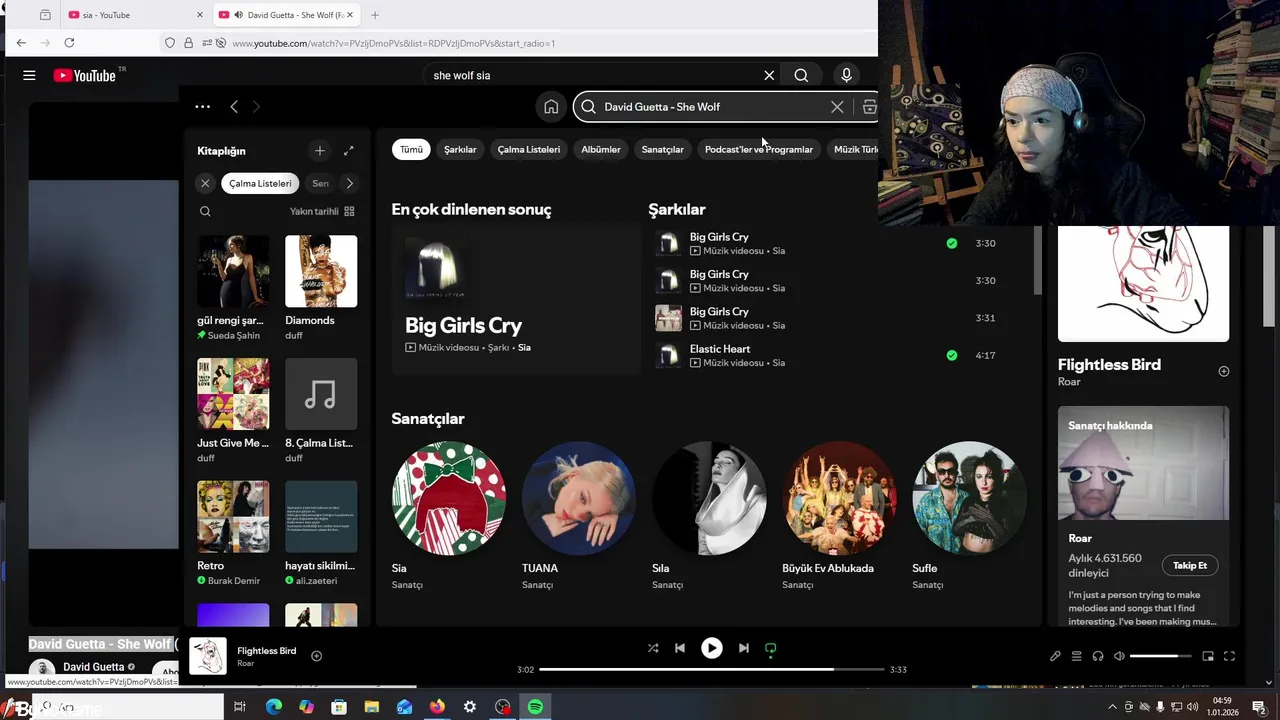Image resolution: width=1280 pixels, height=720 pixels.
Task: Show more library filter chips with arrow
Action: coord(349,183)
